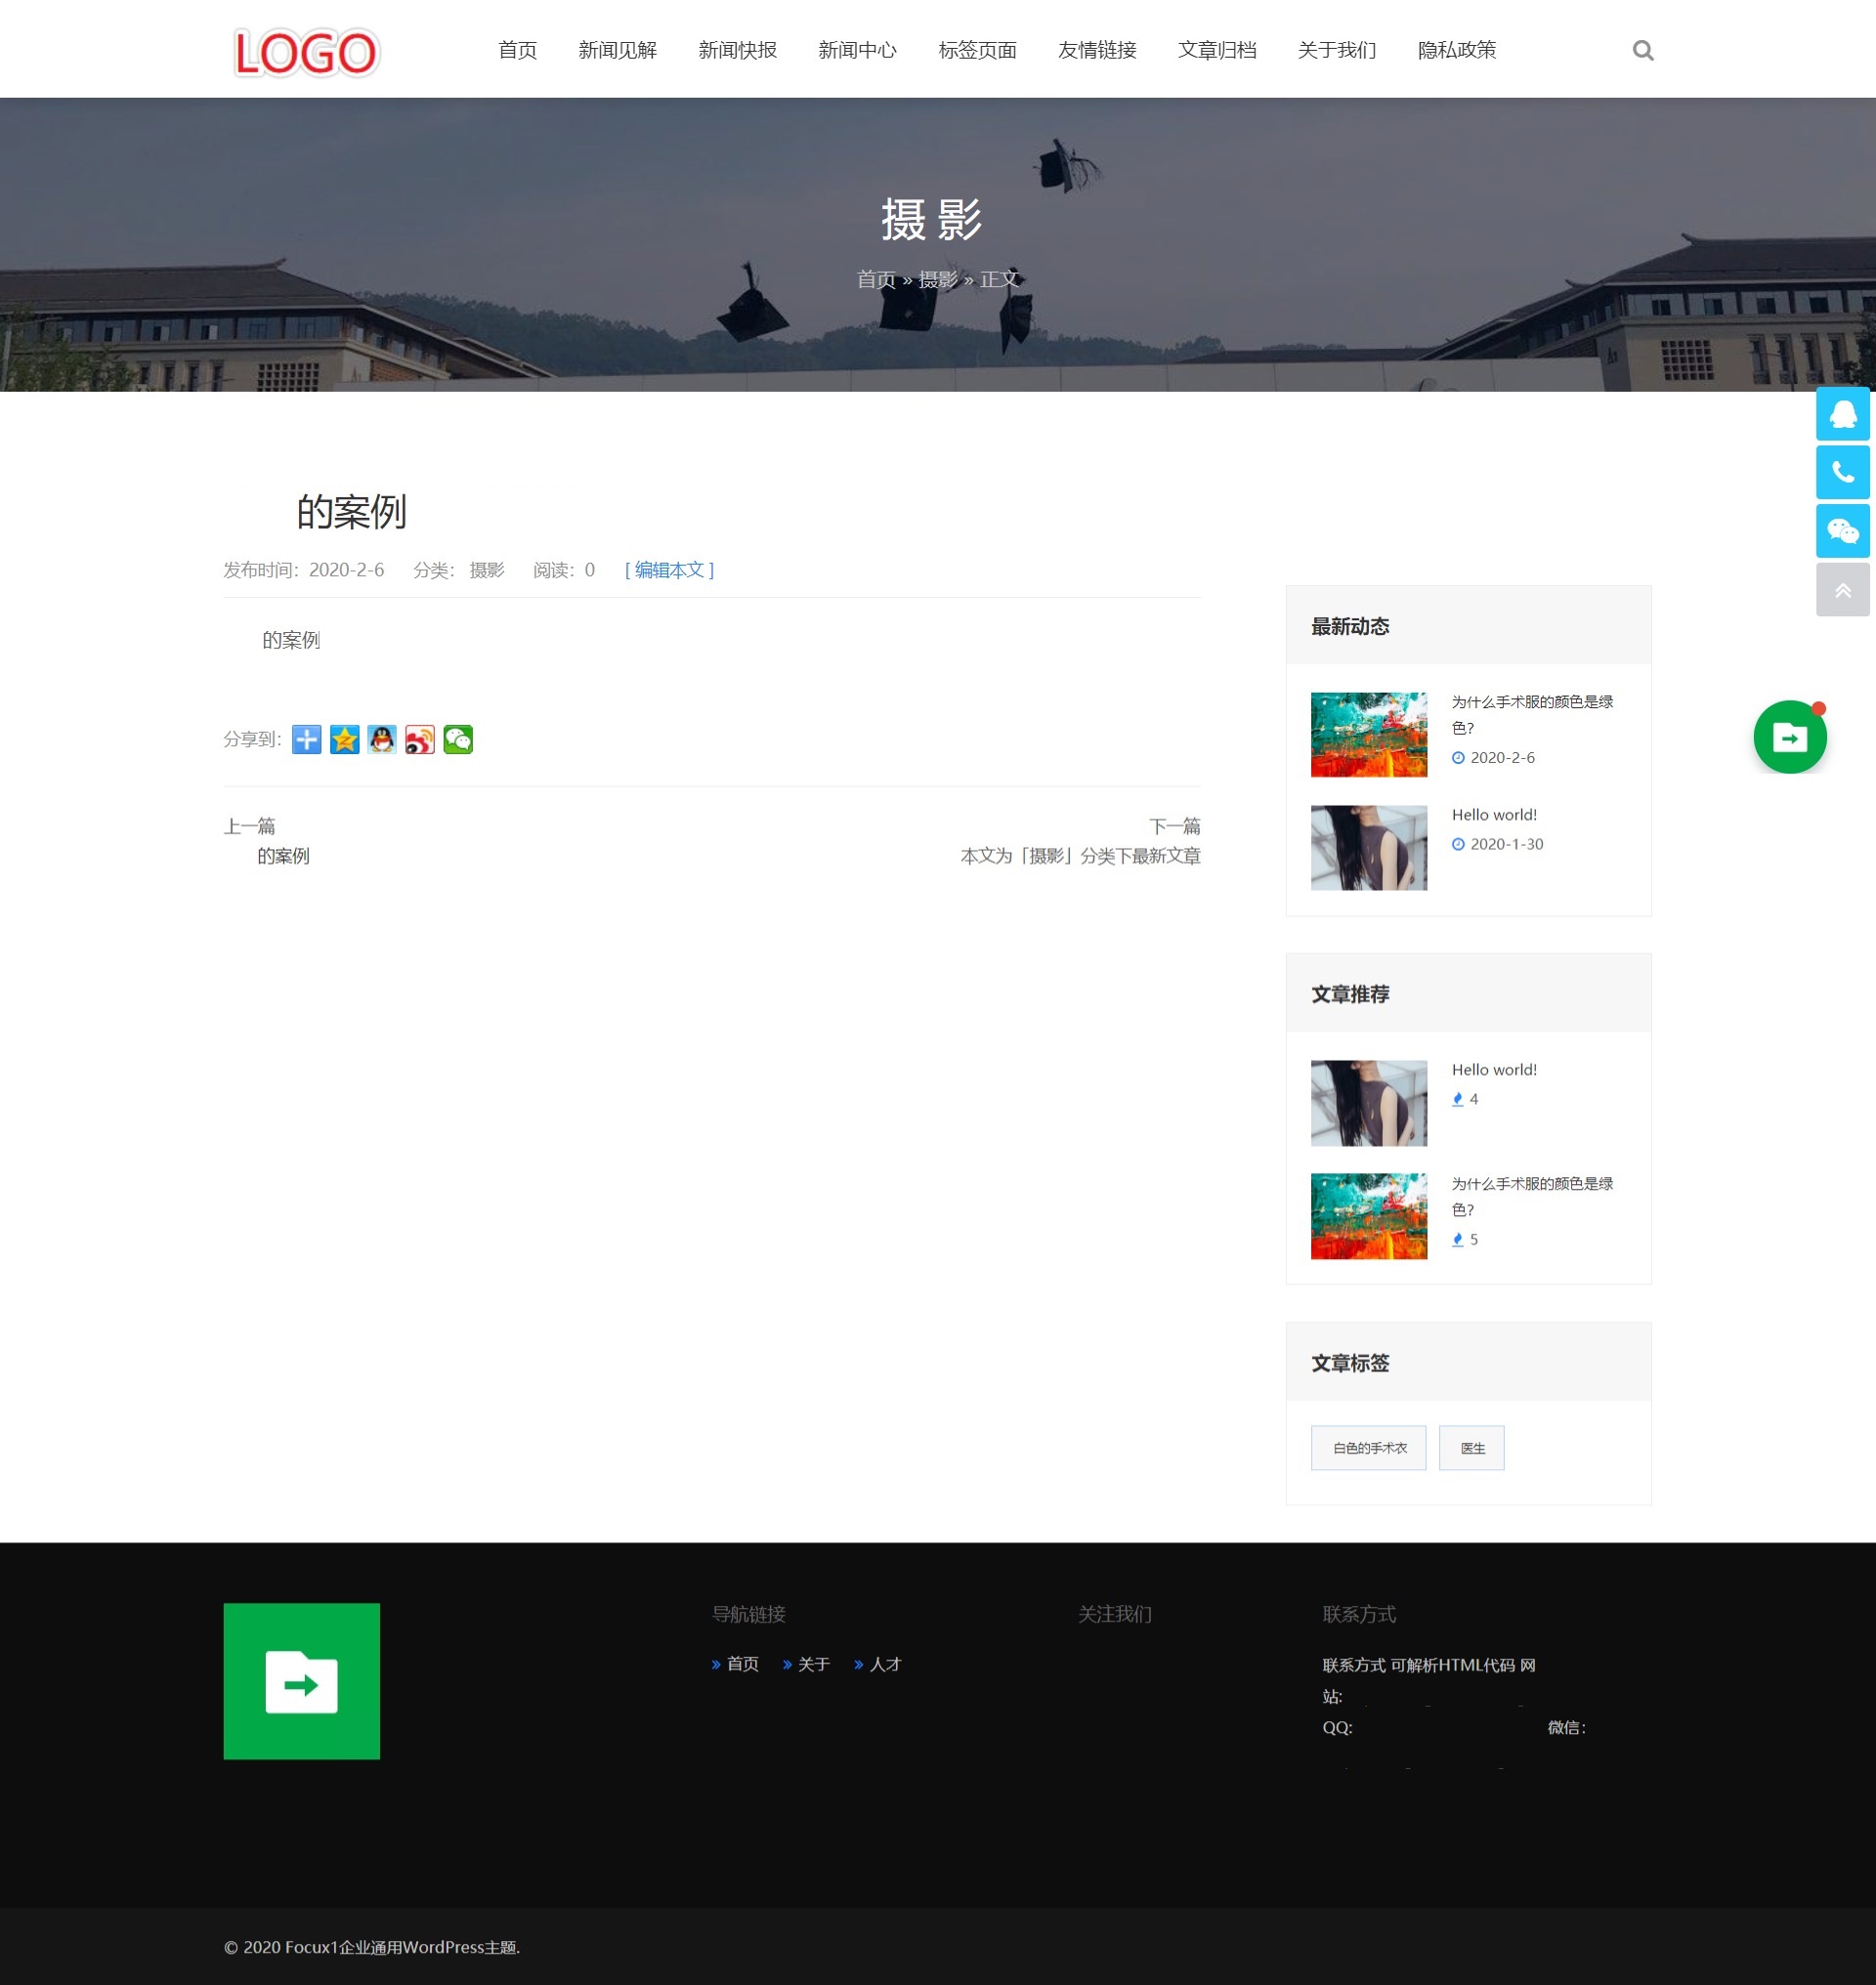Share to QZone star icon

click(x=344, y=740)
